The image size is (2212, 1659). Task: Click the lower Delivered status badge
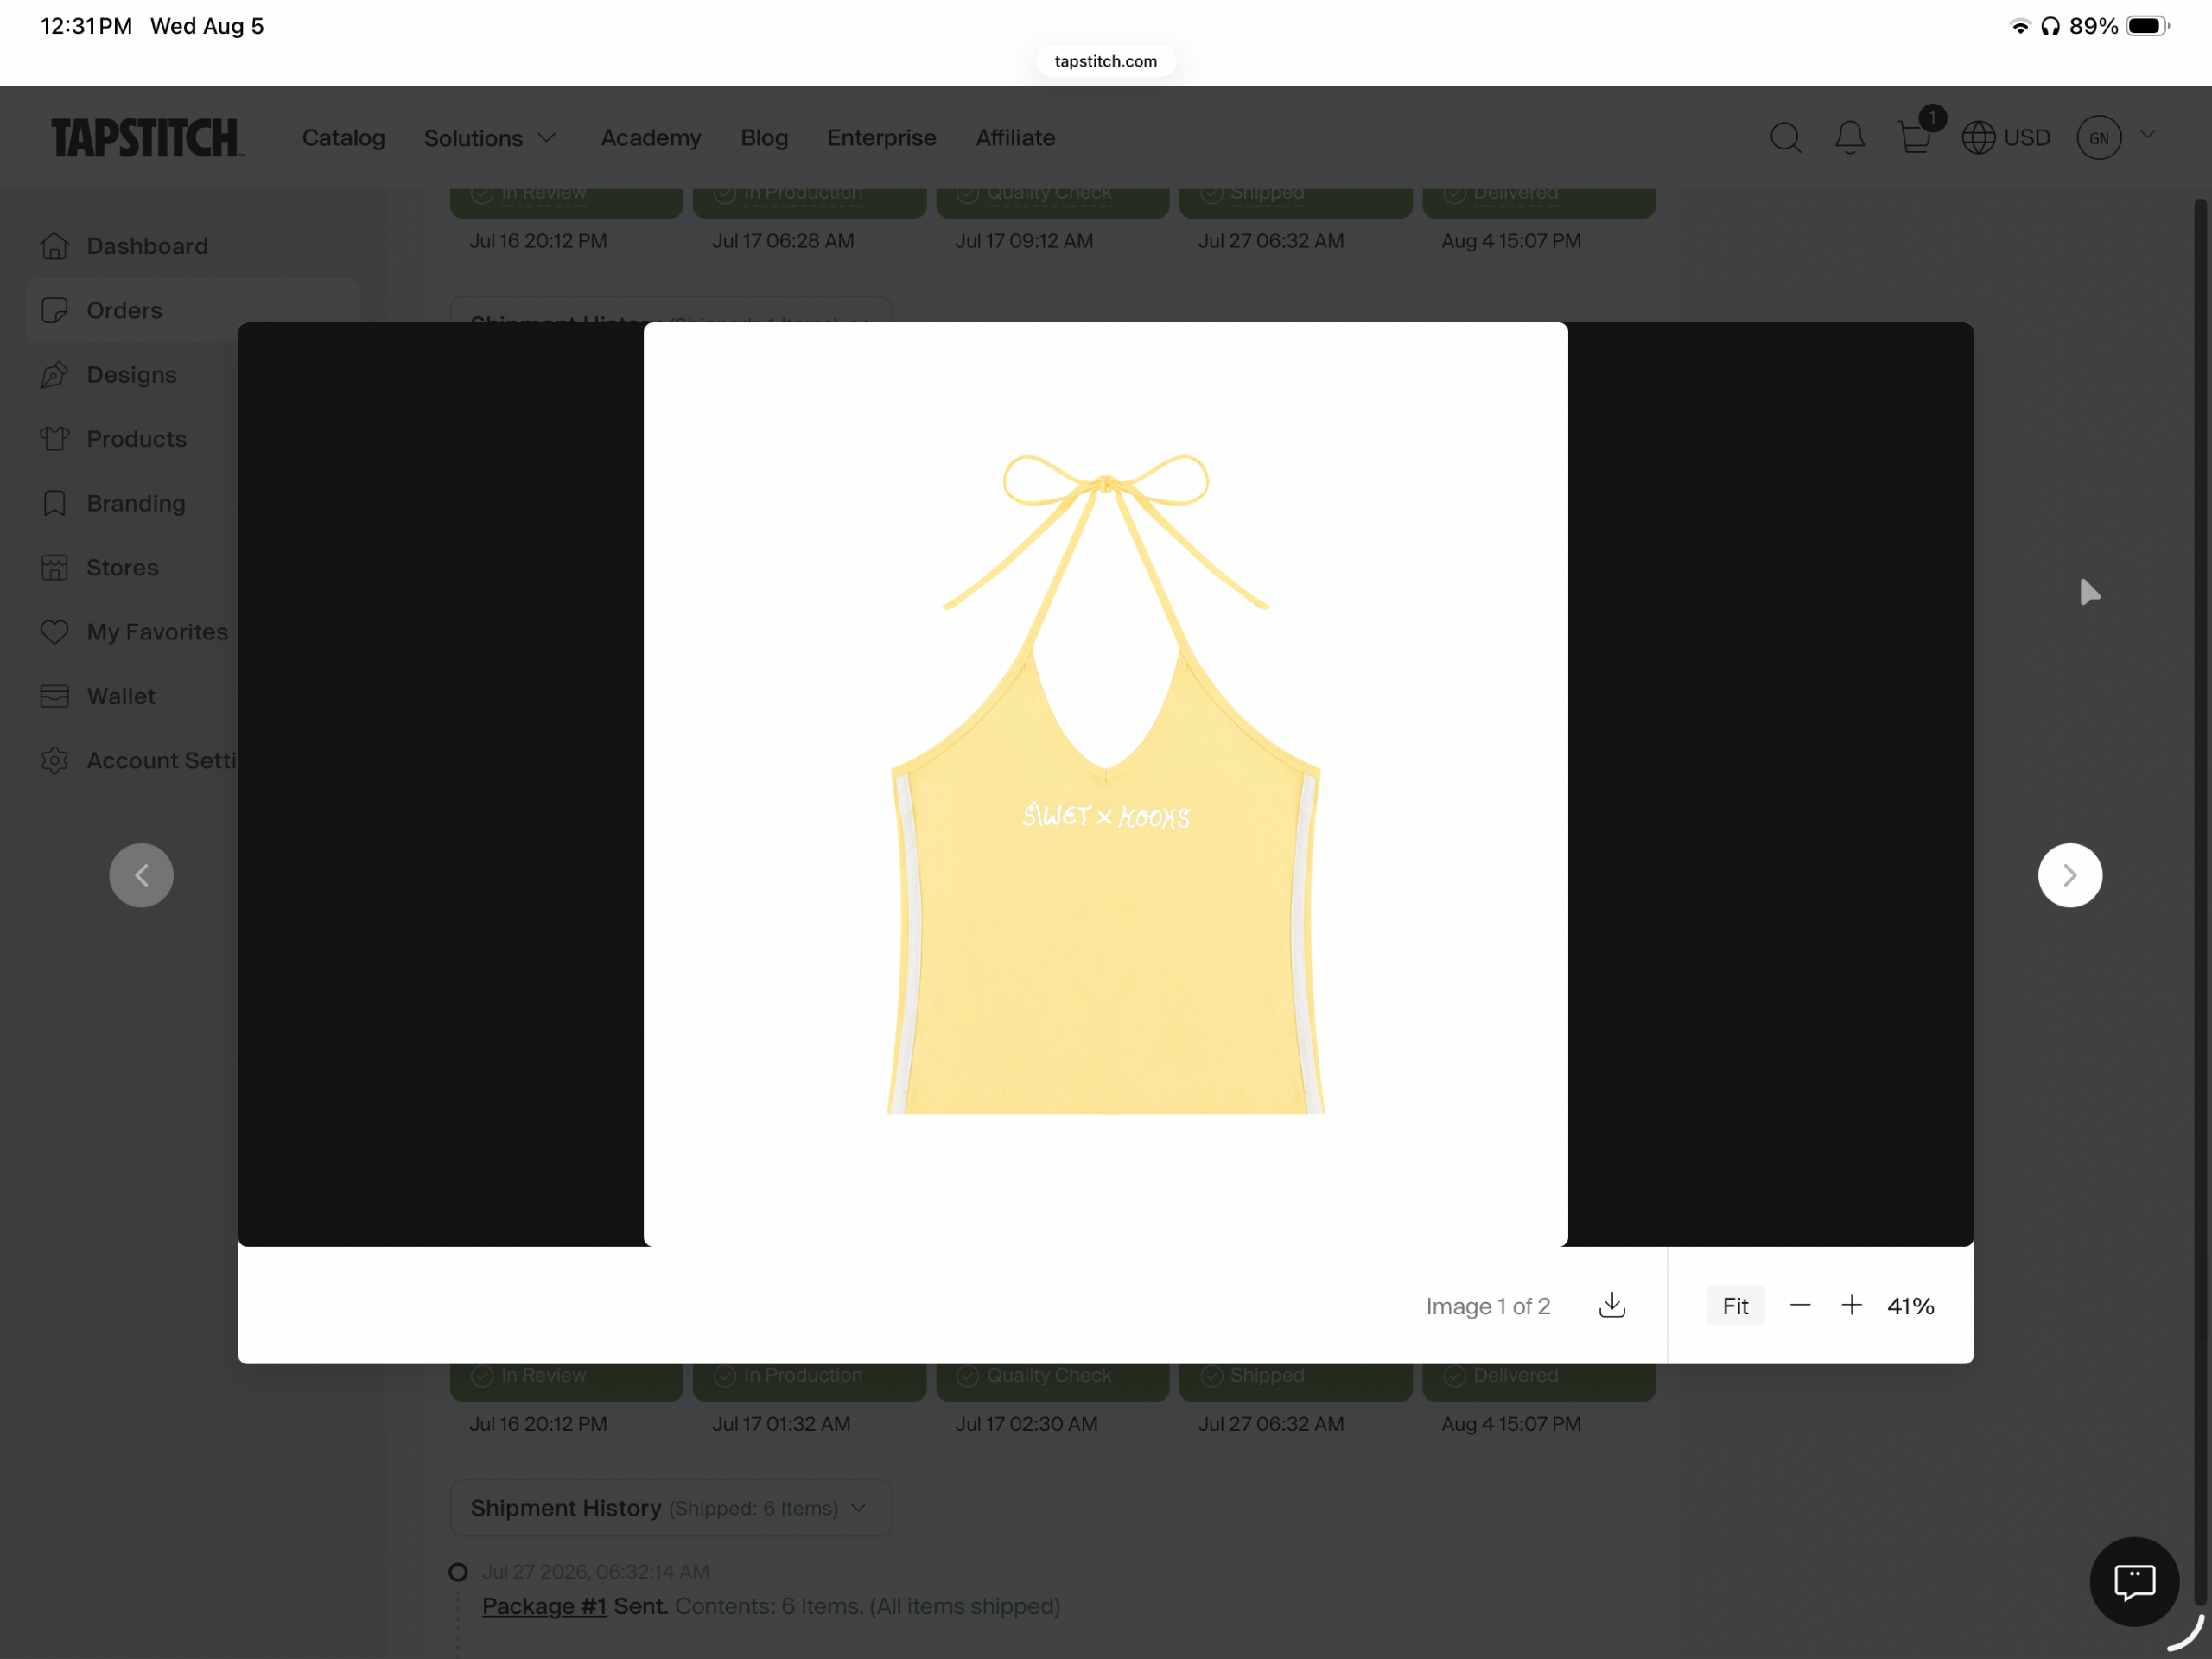[x=1538, y=1381]
